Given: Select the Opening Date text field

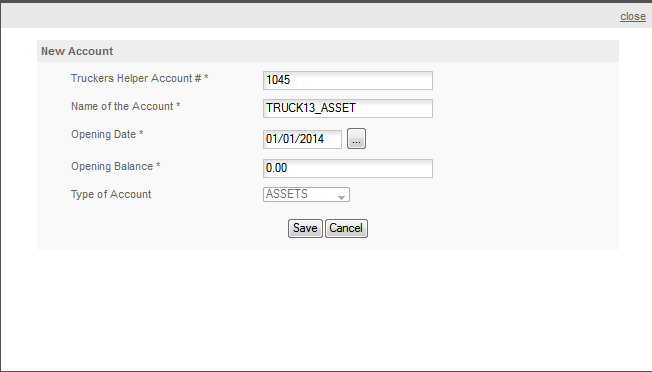Looking at the screenshot, I should 302,139.
